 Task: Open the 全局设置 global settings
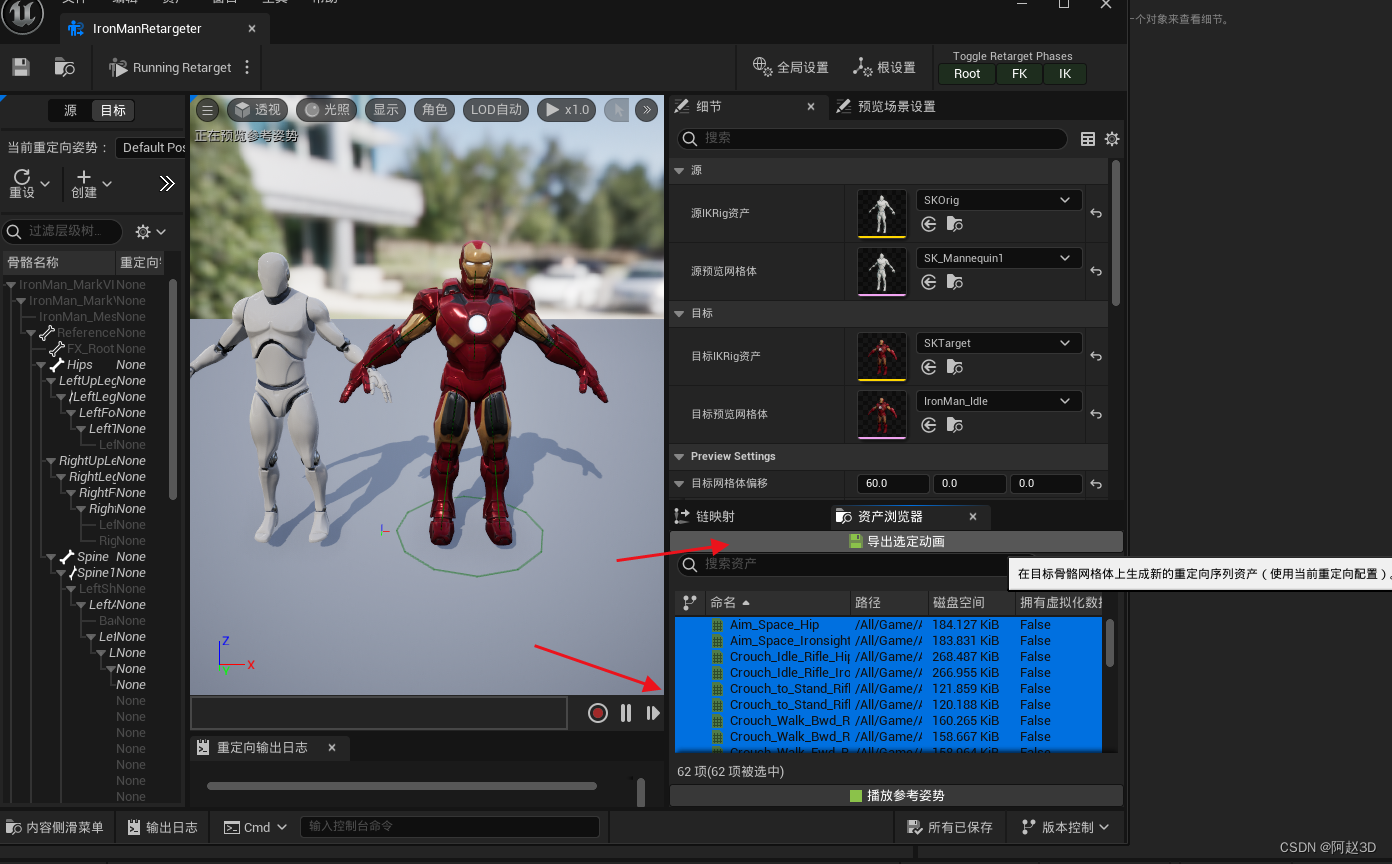(x=791, y=67)
